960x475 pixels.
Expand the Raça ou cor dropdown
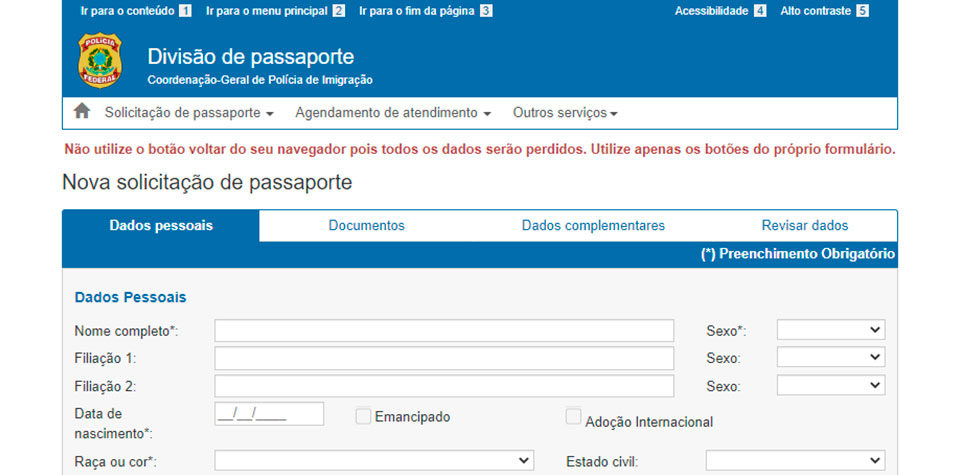point(374,460)
